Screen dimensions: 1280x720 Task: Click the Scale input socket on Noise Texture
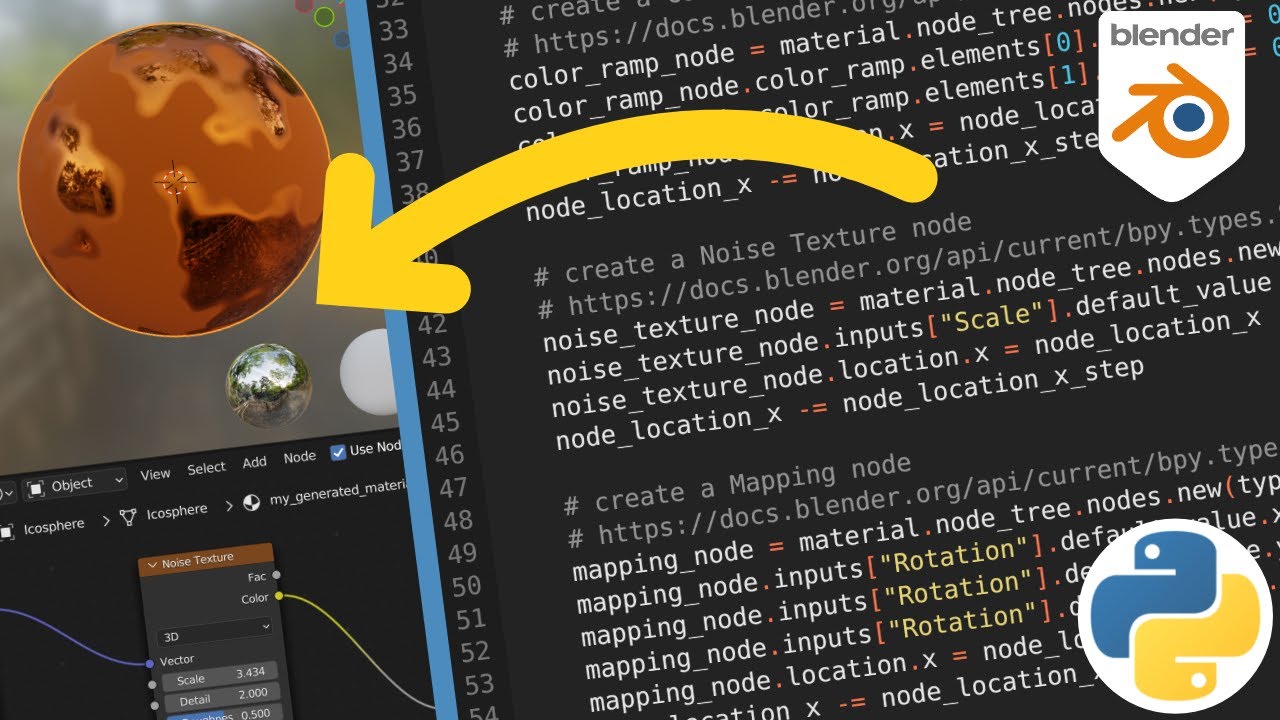pyautogui.click(x=152, y=684)
